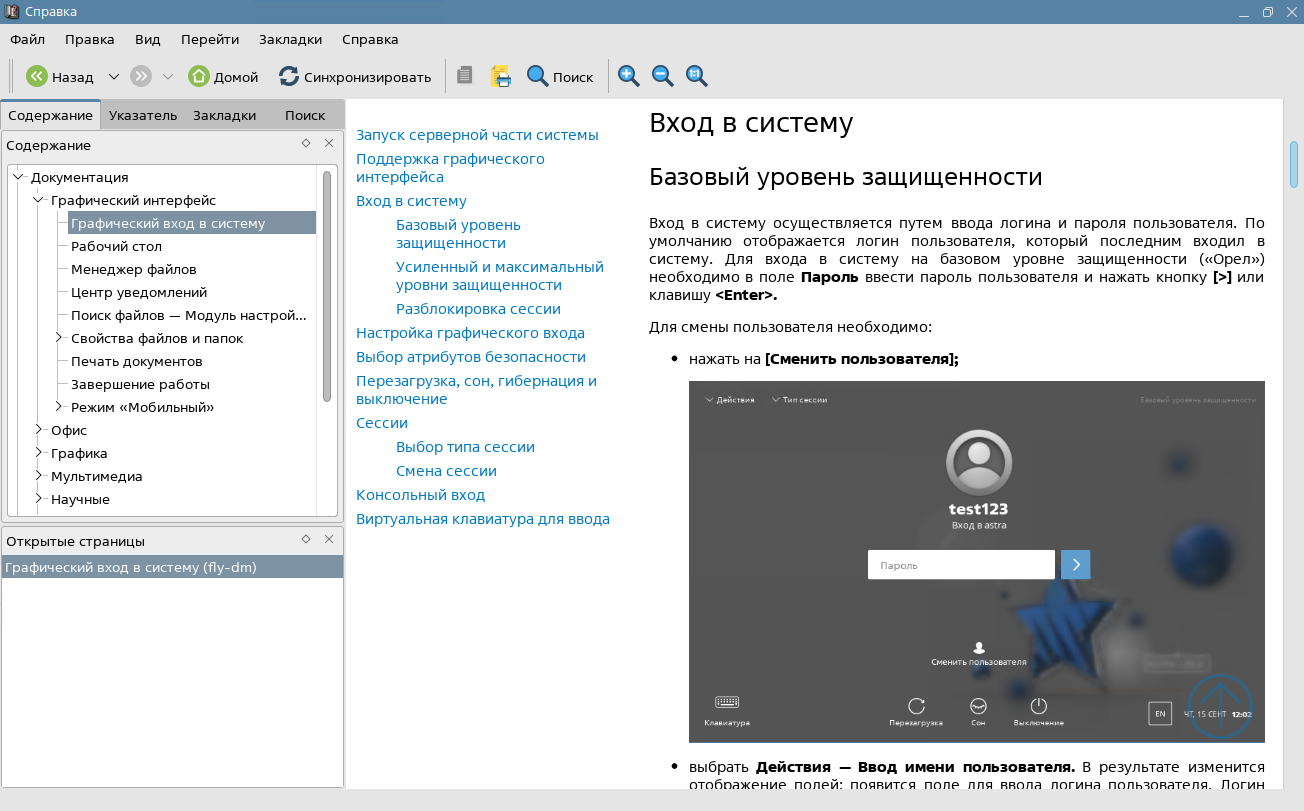This screenshot has width=1304, height=811.
Task: Click the contents tree vertical scrollbar
Action: coord(327,286)
